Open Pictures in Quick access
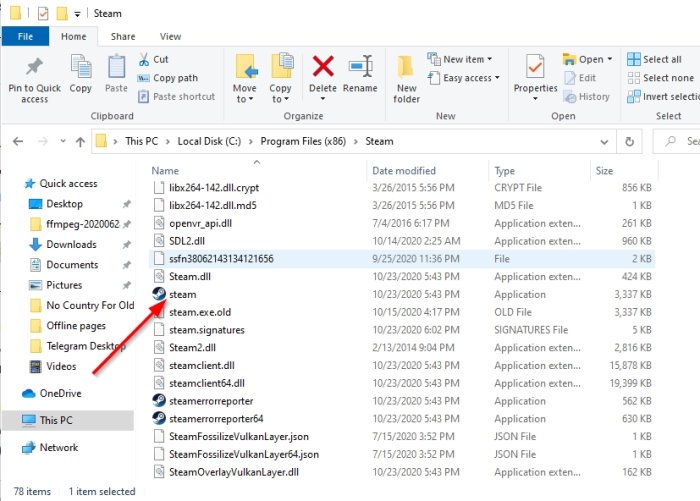This screenshot has width=700, height=501. coord(55,285)
